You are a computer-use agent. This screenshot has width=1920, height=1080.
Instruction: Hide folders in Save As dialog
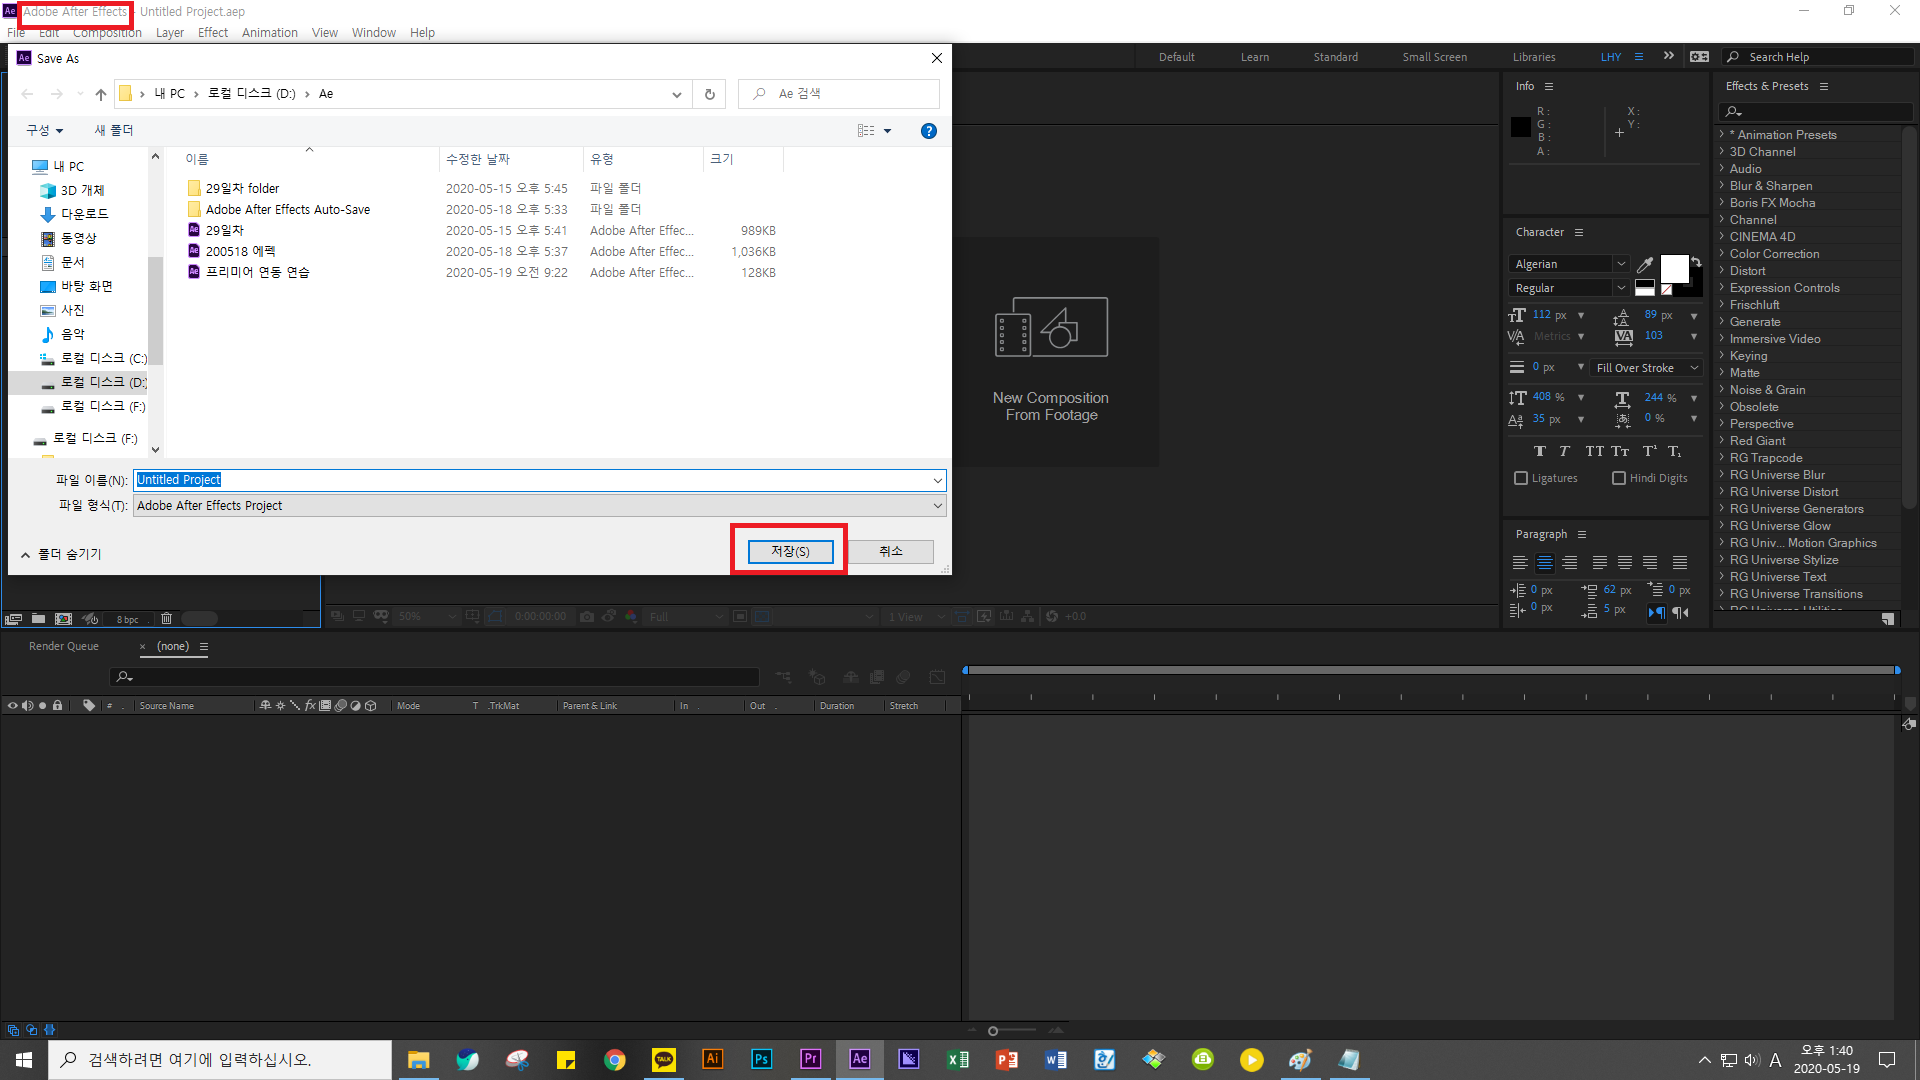(60, 554)
